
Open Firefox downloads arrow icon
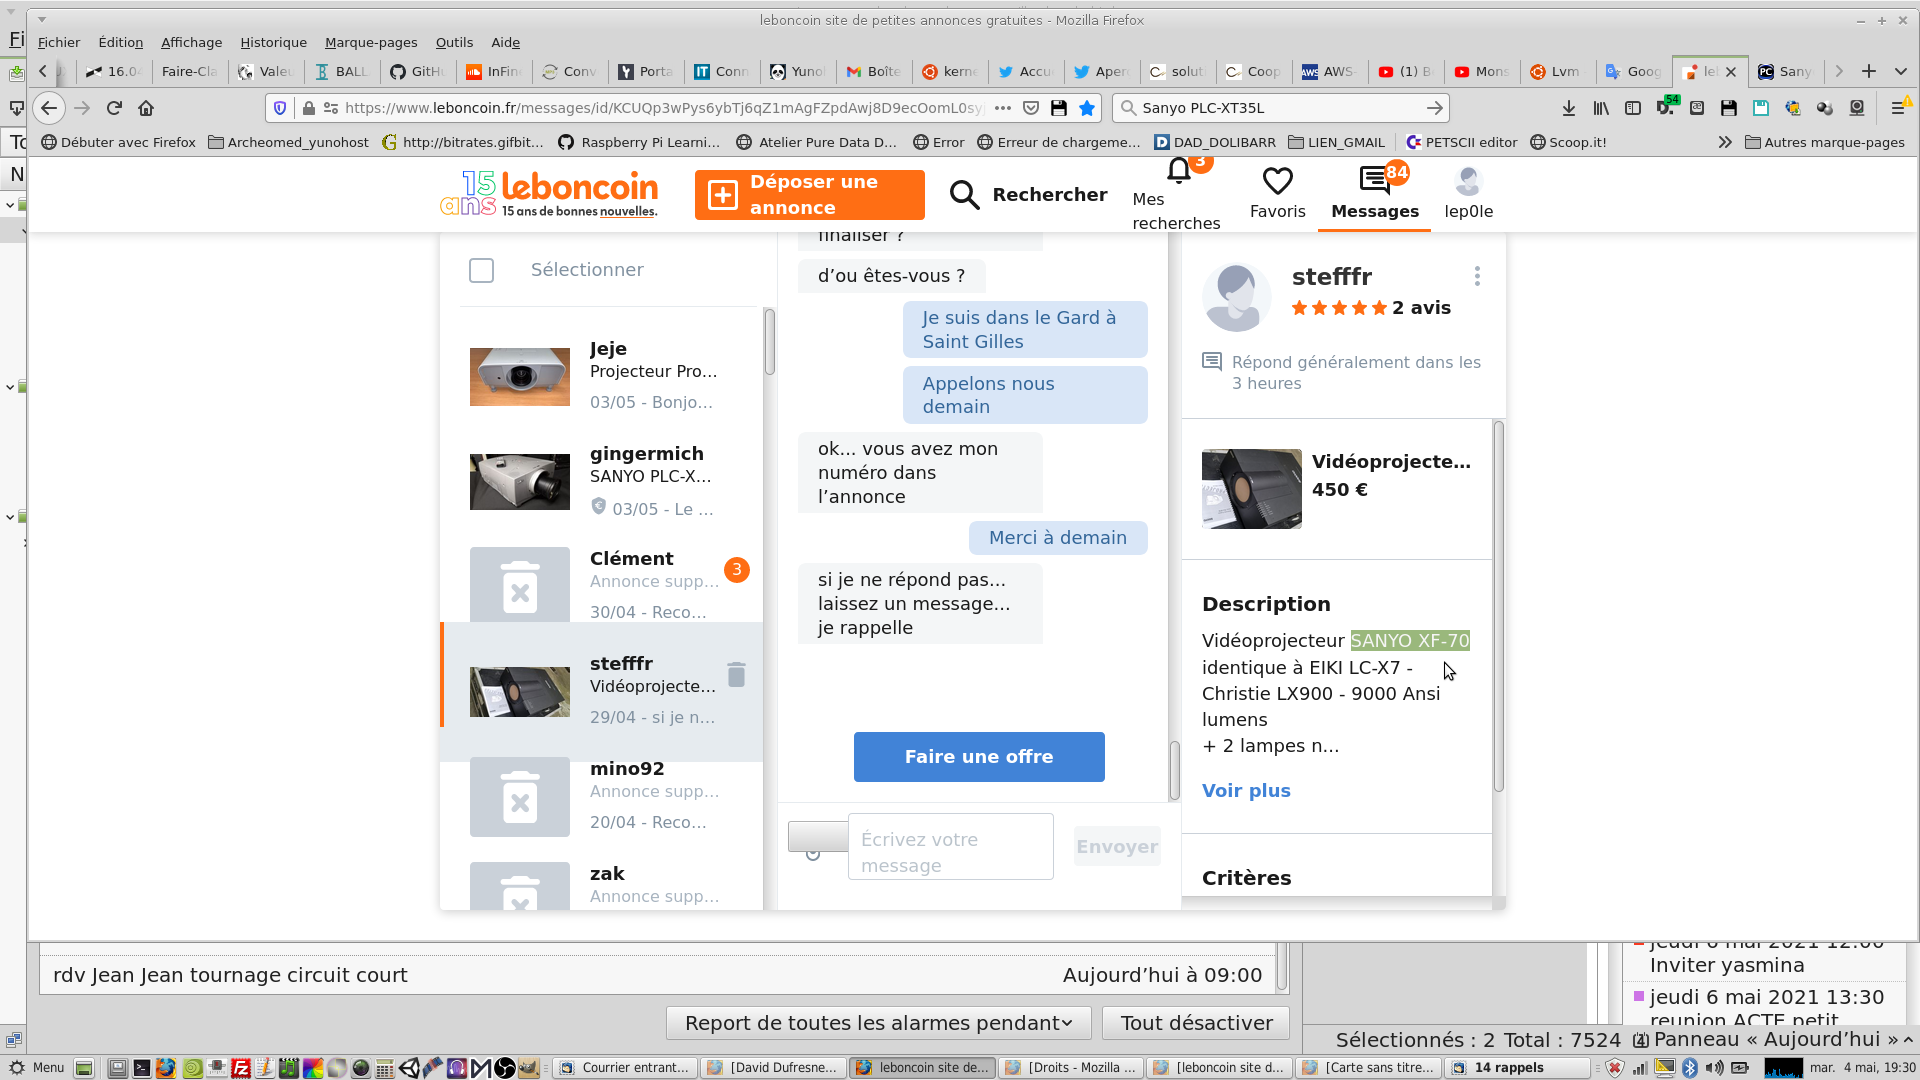coord(1568,108)
